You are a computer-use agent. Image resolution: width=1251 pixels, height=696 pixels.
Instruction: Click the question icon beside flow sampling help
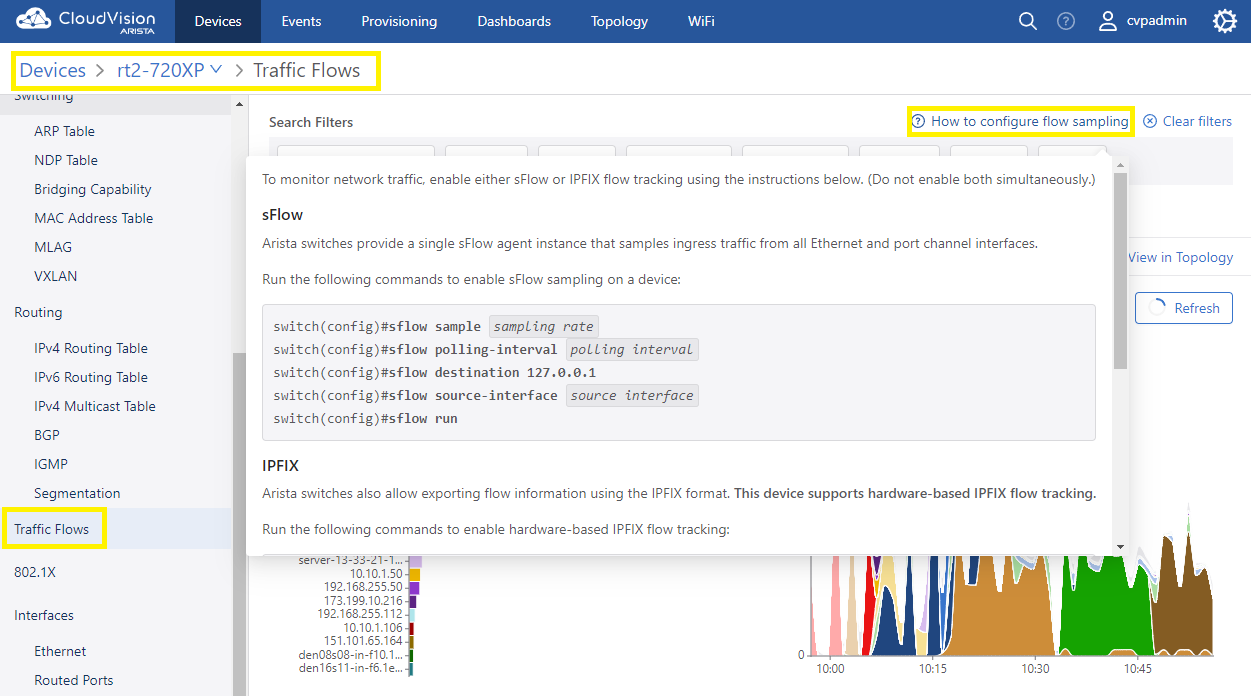[917, 121]
